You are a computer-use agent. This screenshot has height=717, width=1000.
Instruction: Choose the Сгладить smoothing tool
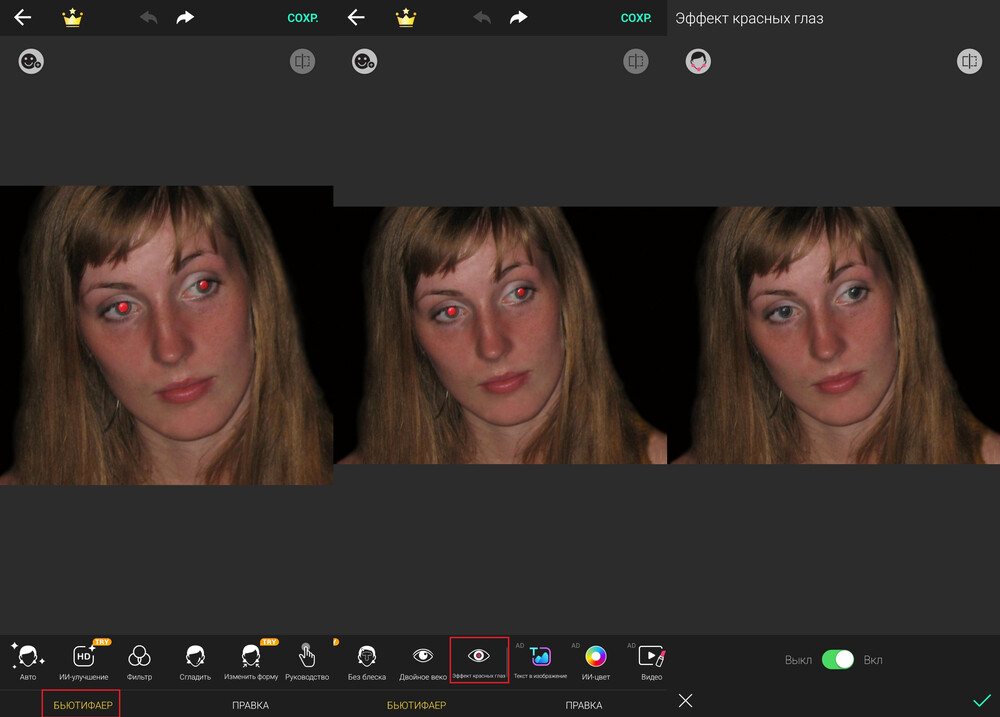(195, 659)
